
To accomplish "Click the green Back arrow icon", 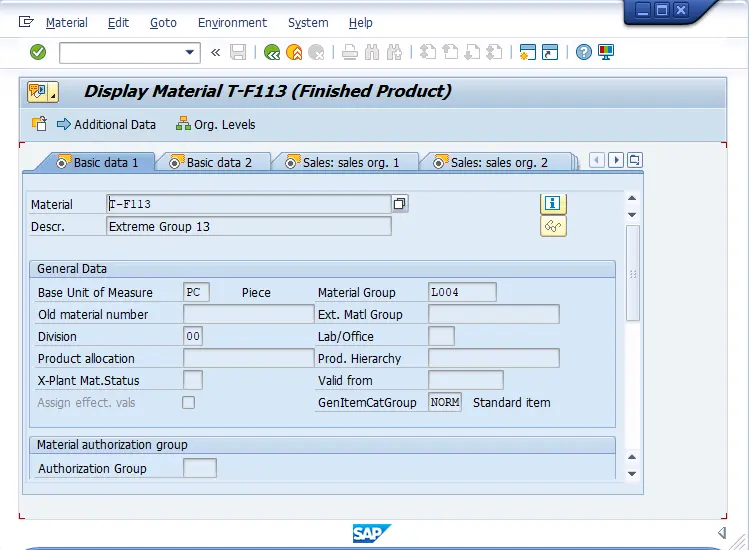I will (x=272, y=52).
